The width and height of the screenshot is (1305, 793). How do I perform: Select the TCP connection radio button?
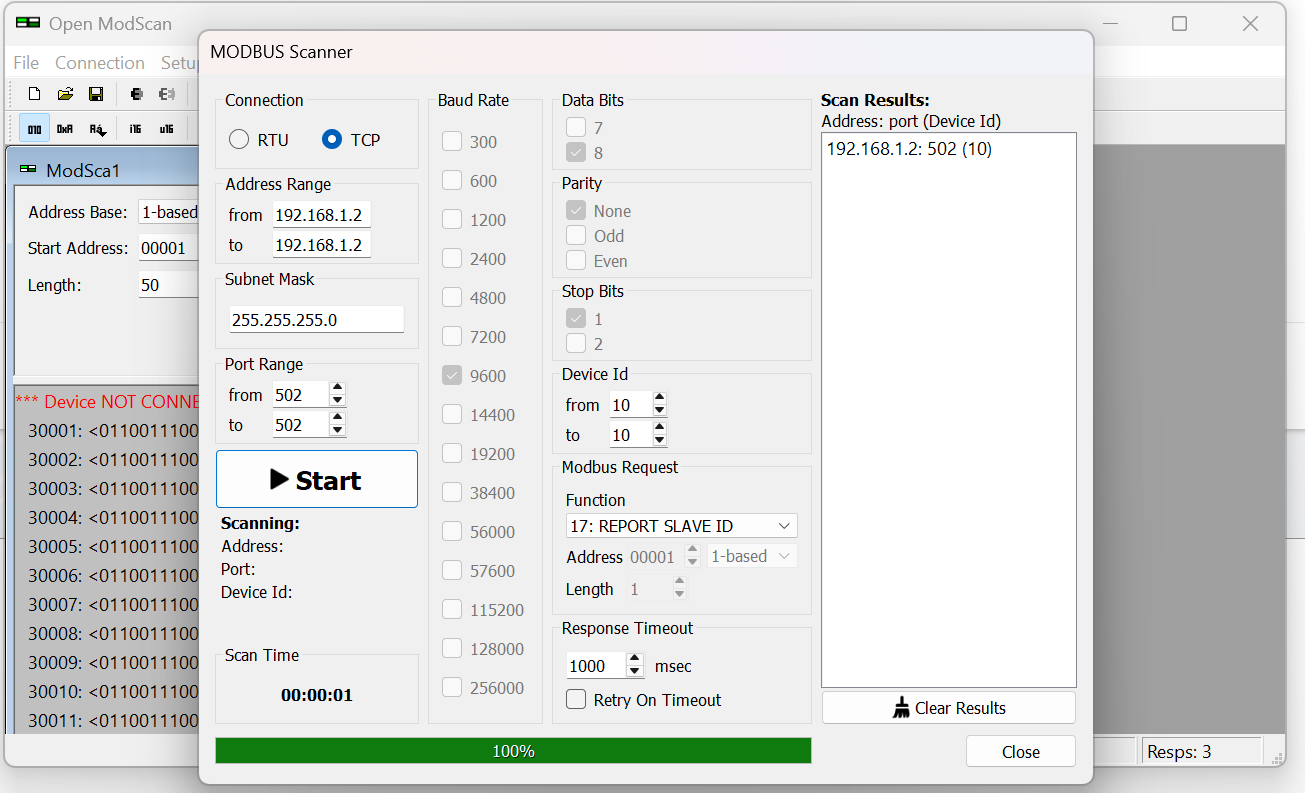click(332, 140)
